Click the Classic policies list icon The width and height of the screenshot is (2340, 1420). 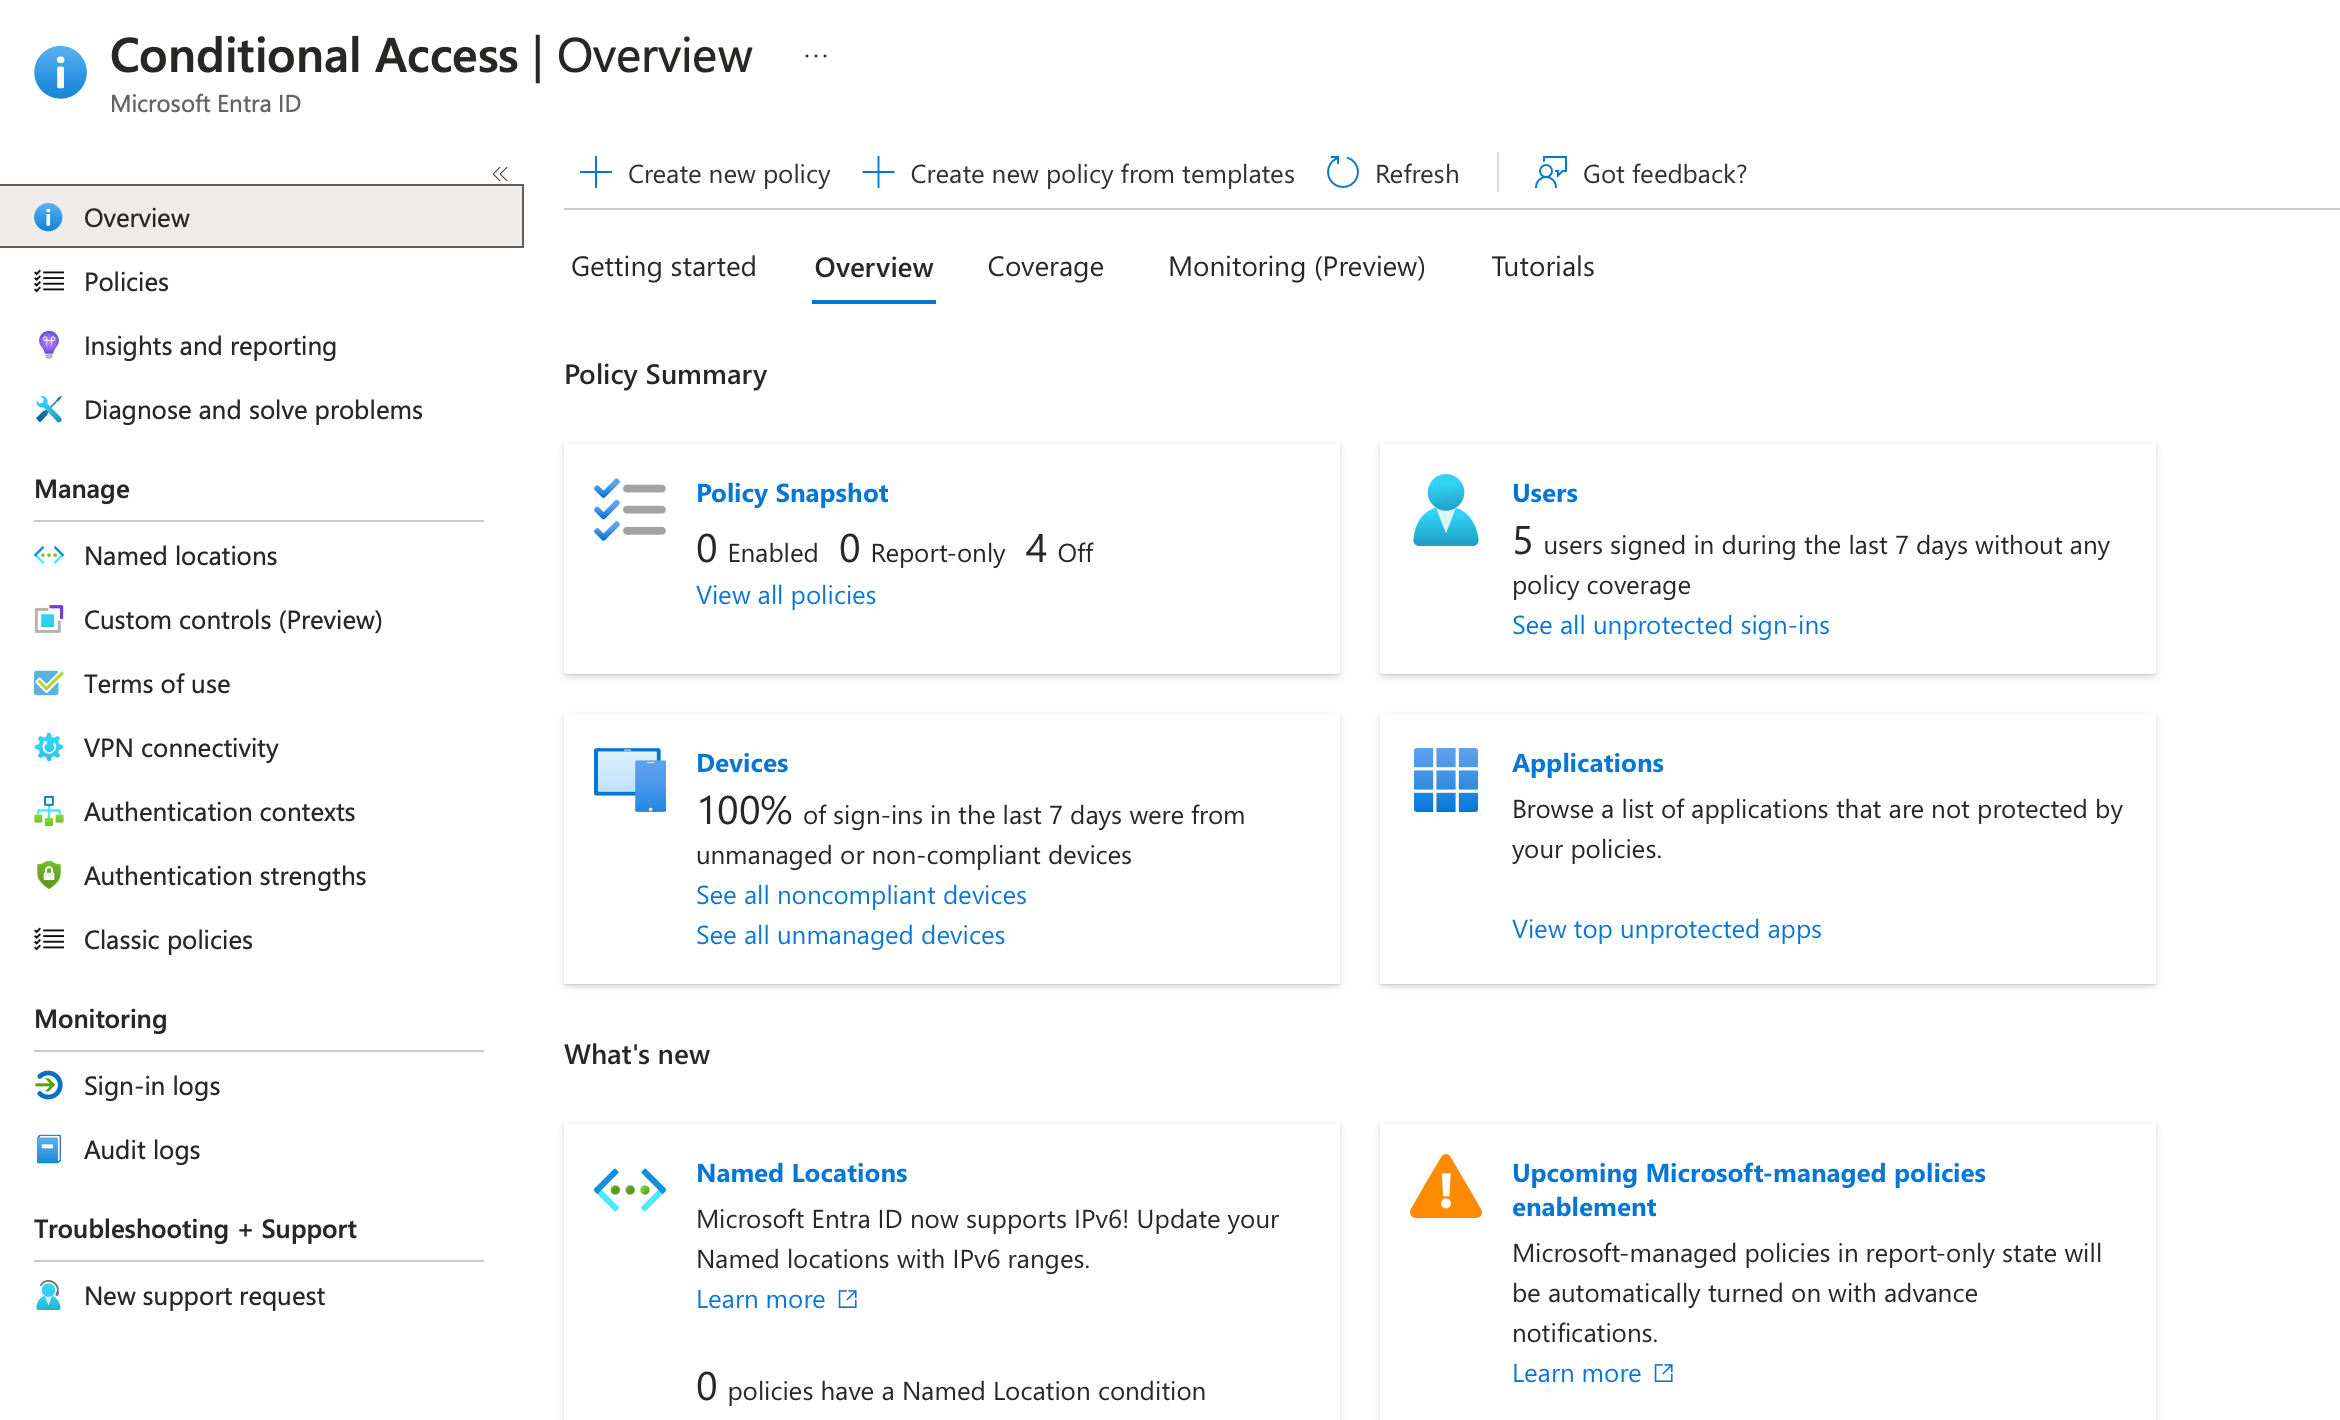pos(49,939)
